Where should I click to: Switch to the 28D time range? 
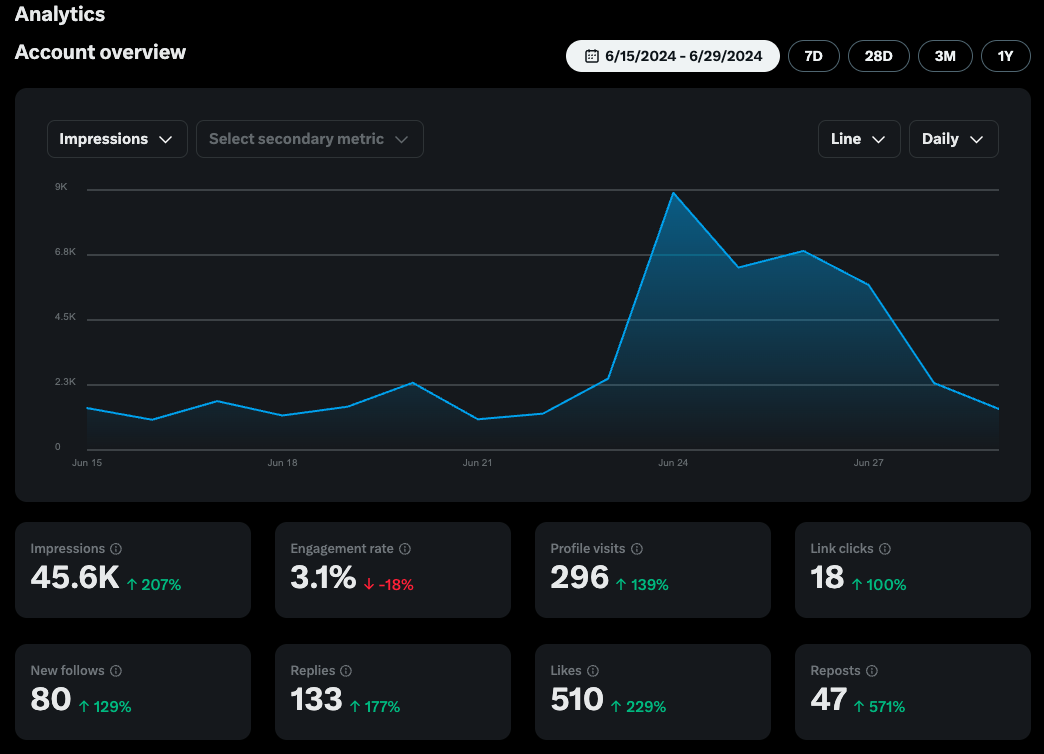879,56
